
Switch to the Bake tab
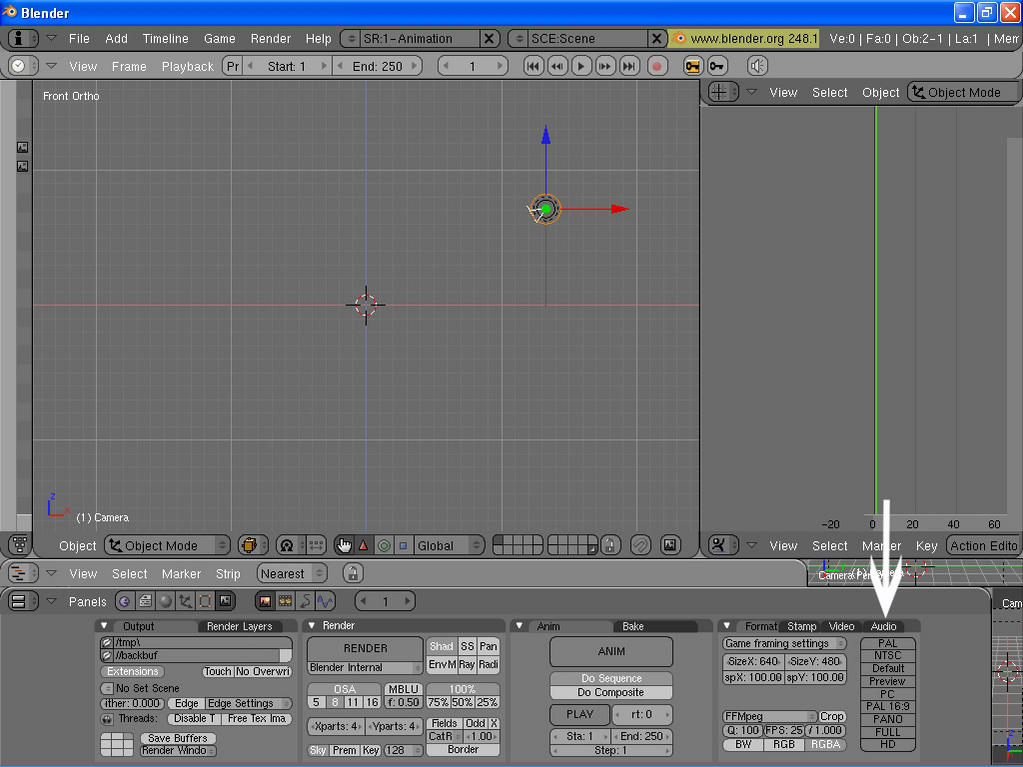coord(633,626)
